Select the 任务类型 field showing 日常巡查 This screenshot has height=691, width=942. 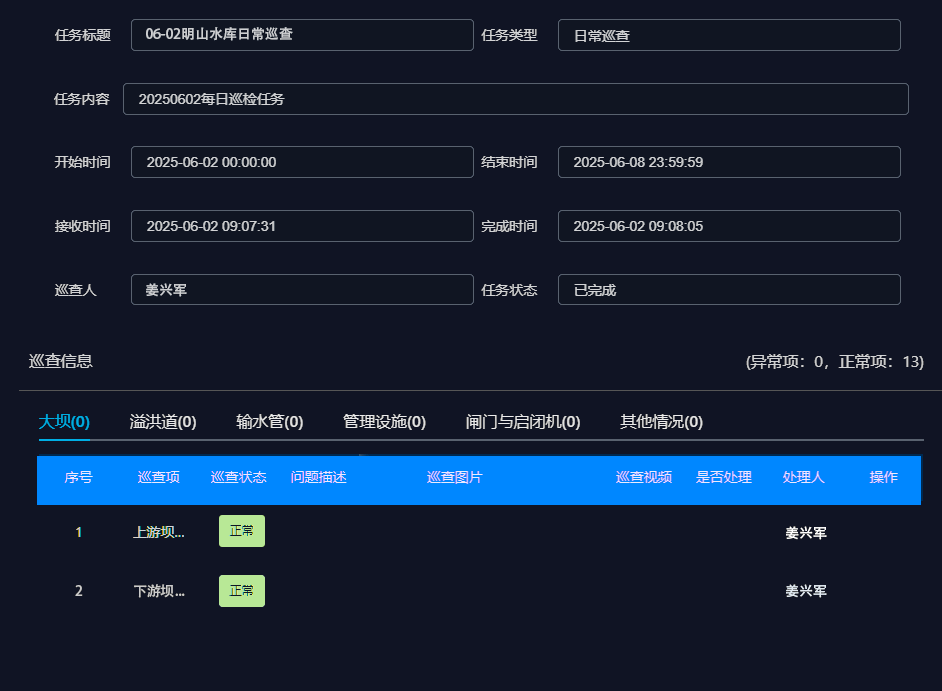pyautogui.click(x=728, y=35)
